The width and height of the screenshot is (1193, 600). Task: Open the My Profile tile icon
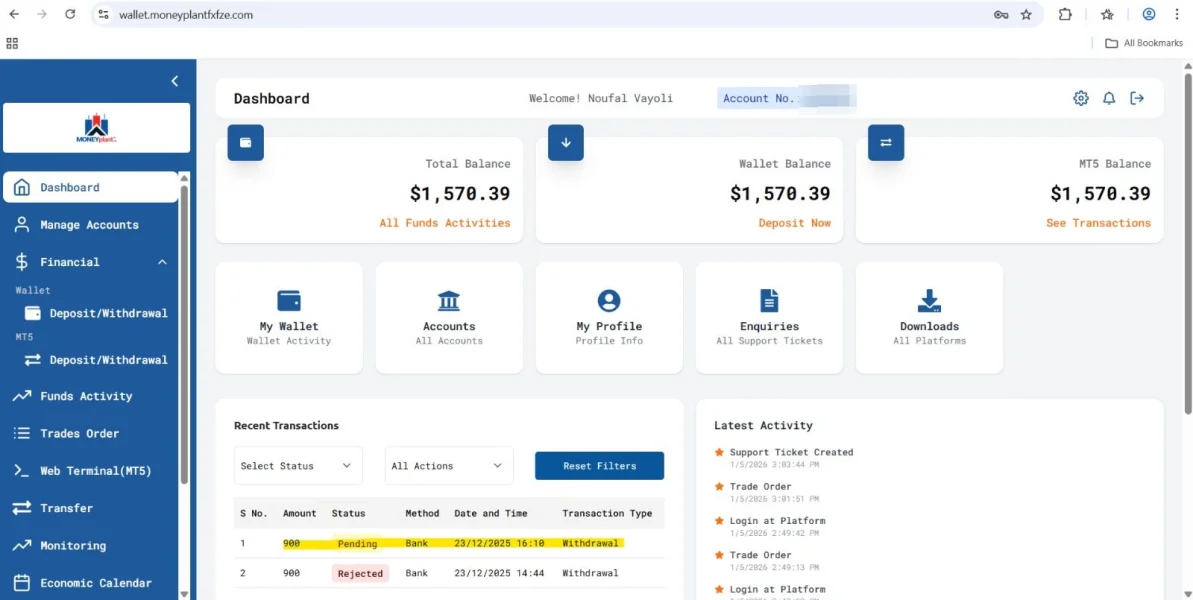609,301
